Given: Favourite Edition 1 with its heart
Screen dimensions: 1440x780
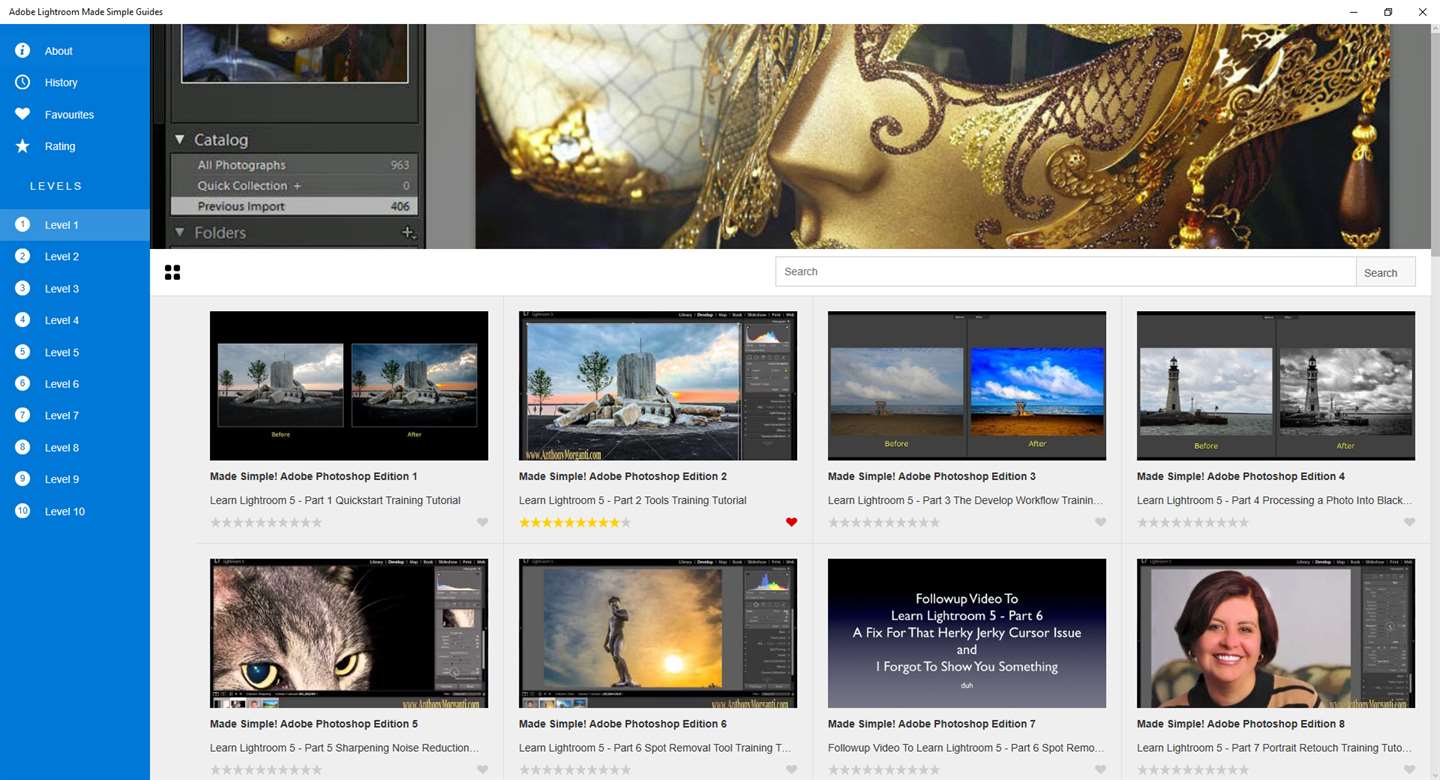Looking at the screenshot, I should pyautogui.click(x=482, y=522).
